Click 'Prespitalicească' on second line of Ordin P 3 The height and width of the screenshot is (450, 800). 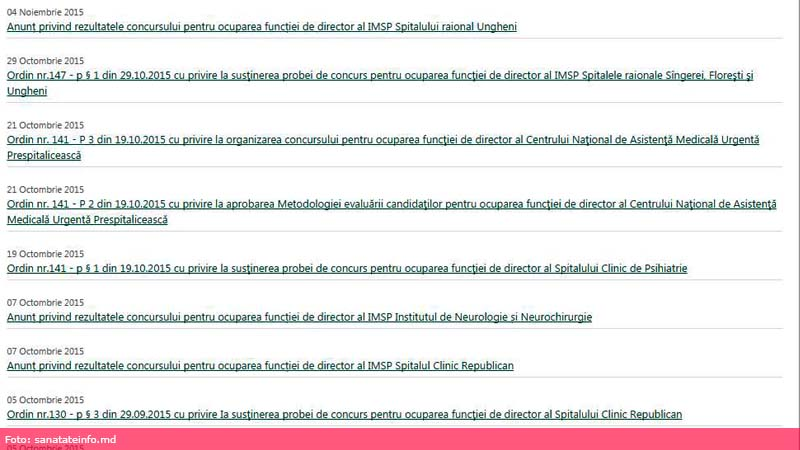44,156
